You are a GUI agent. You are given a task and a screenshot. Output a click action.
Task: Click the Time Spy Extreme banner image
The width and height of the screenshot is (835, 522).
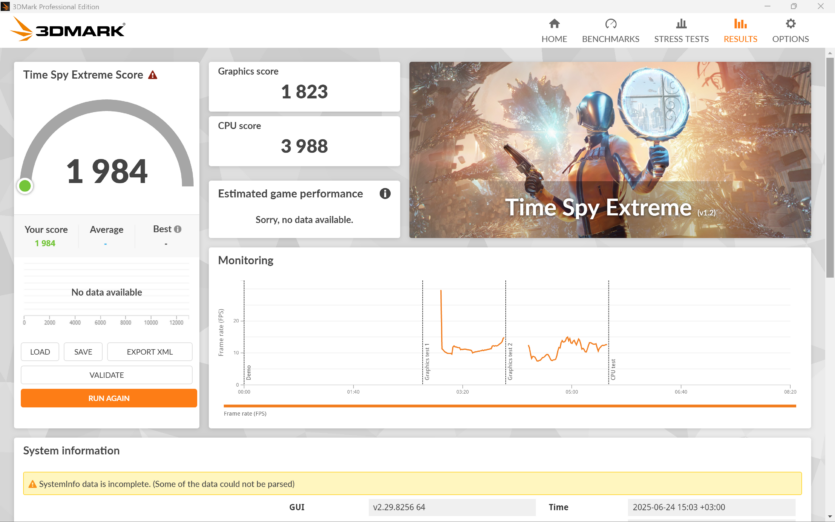[x=610, y=150]
